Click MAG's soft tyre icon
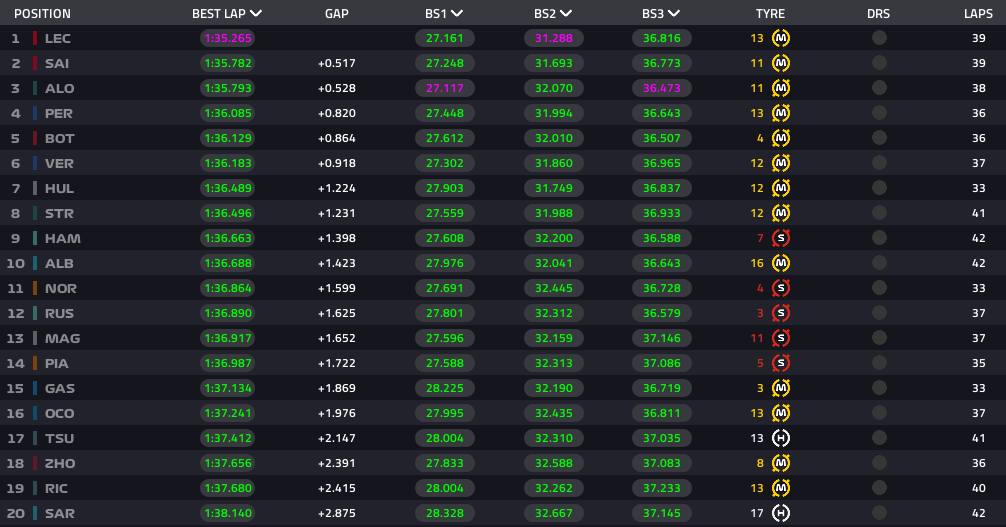Viewport: 1006px width, 527px height. [780, 338]
